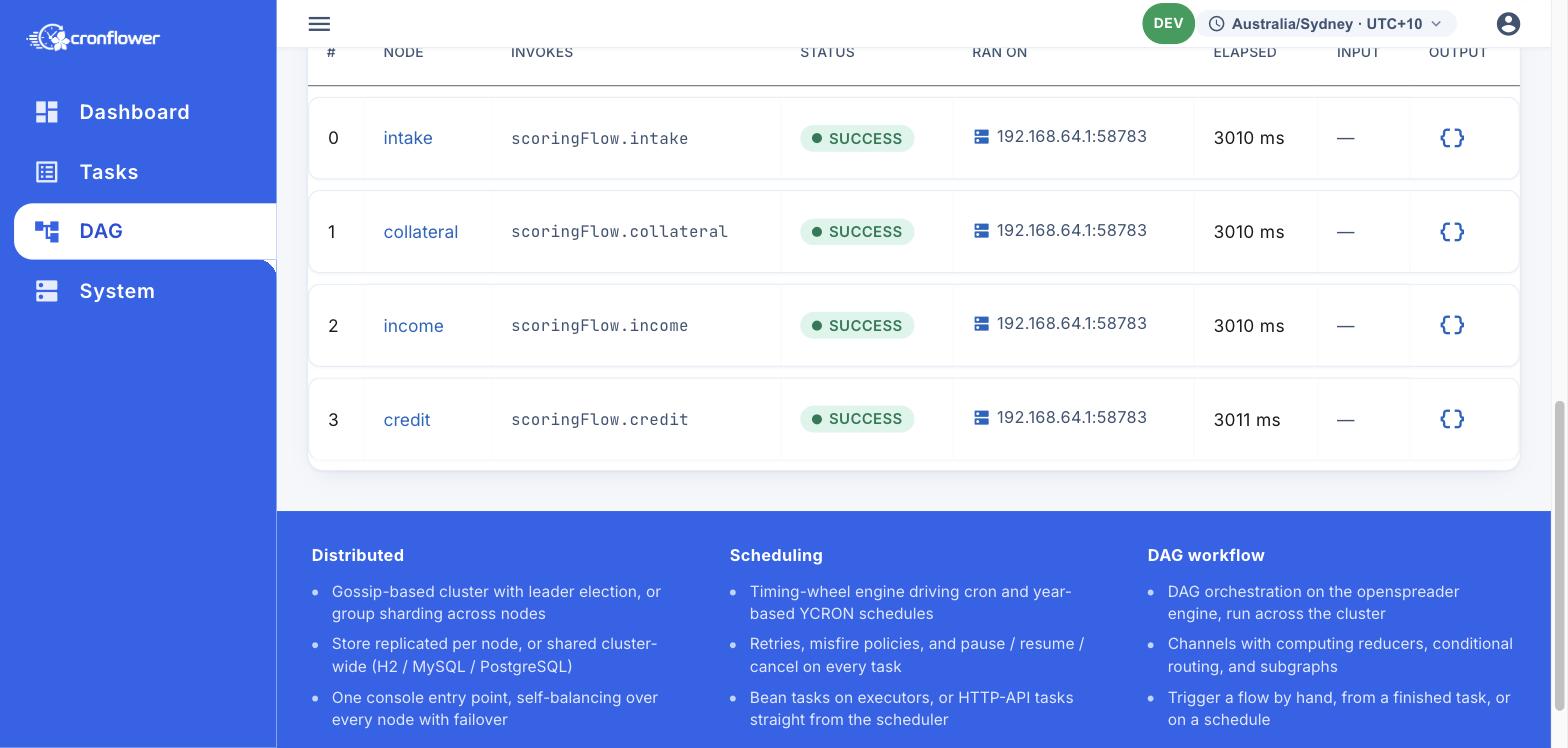Toggle the hamburger sidebar menu
The height and width of the screenshot is (748, 1568).
319,24
